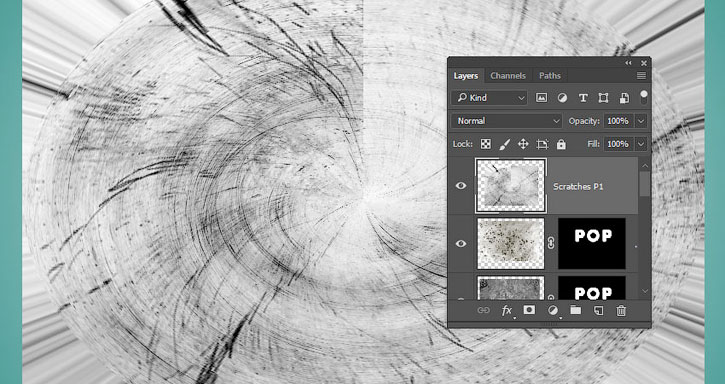The height and width of the screenshot is (384, 725).
Task: Prevent auto-nesting into artboards
Action: (542, 144)
